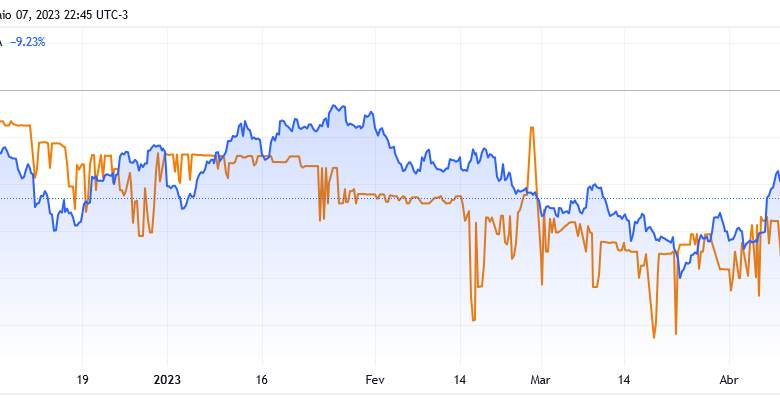Screen dimensions: 780x404
Task: Select the -9.23% change label
Action: pyautogui.click(x=28, y=43)
